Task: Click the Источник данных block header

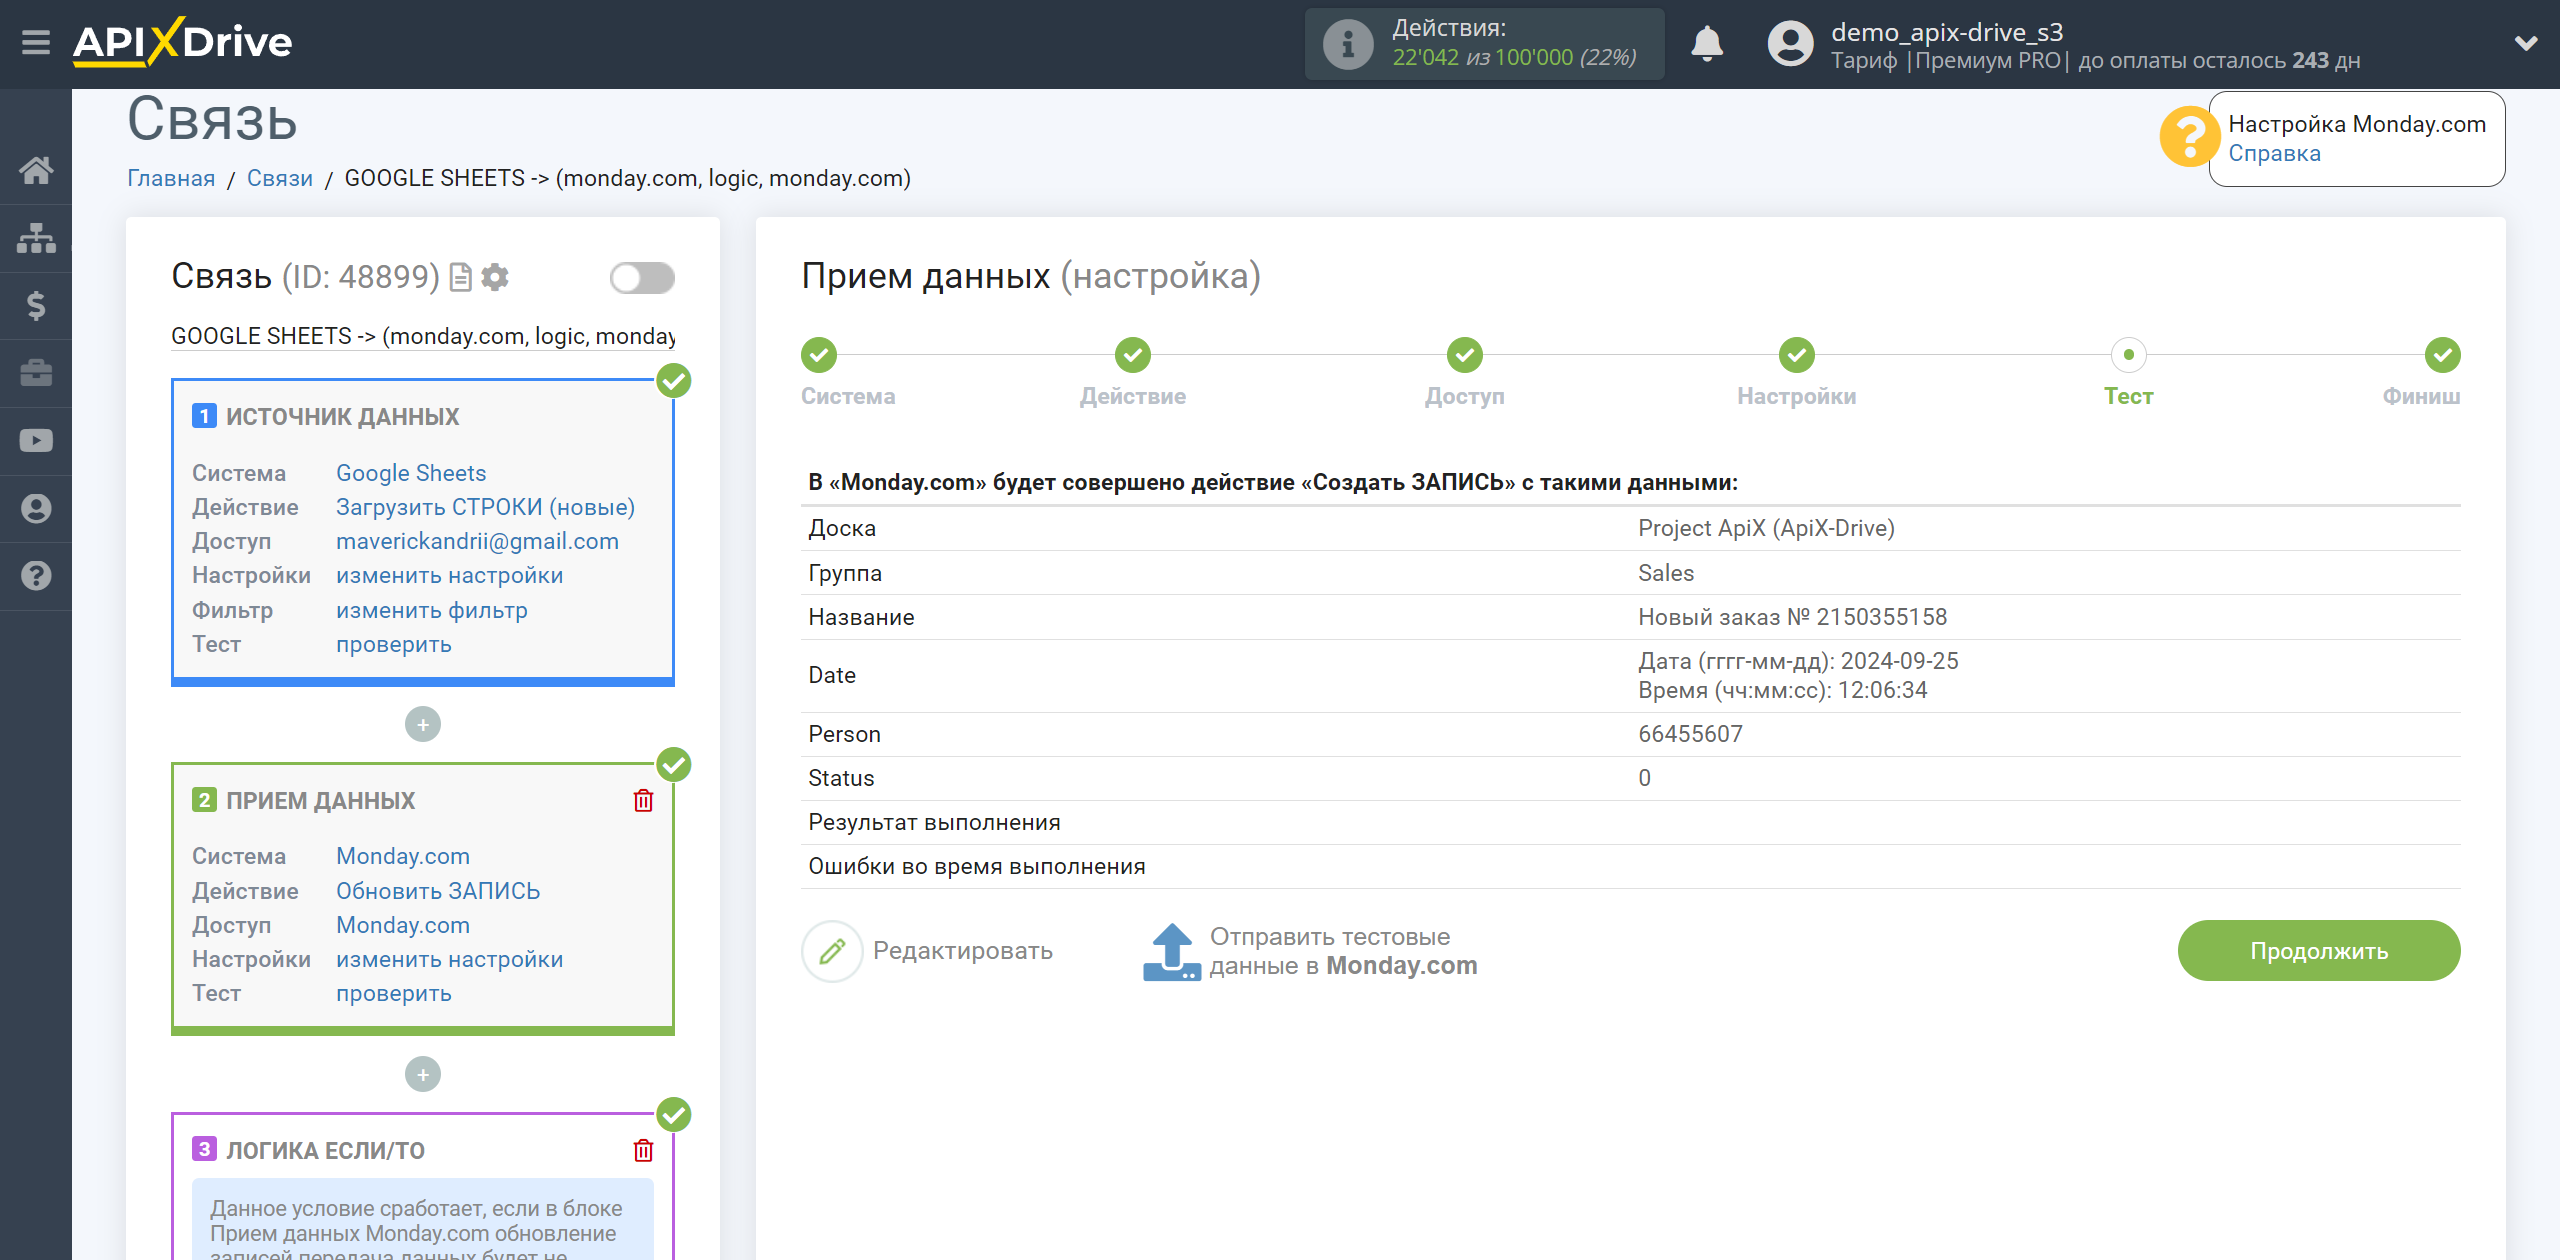Action: [x=343, y=416]
